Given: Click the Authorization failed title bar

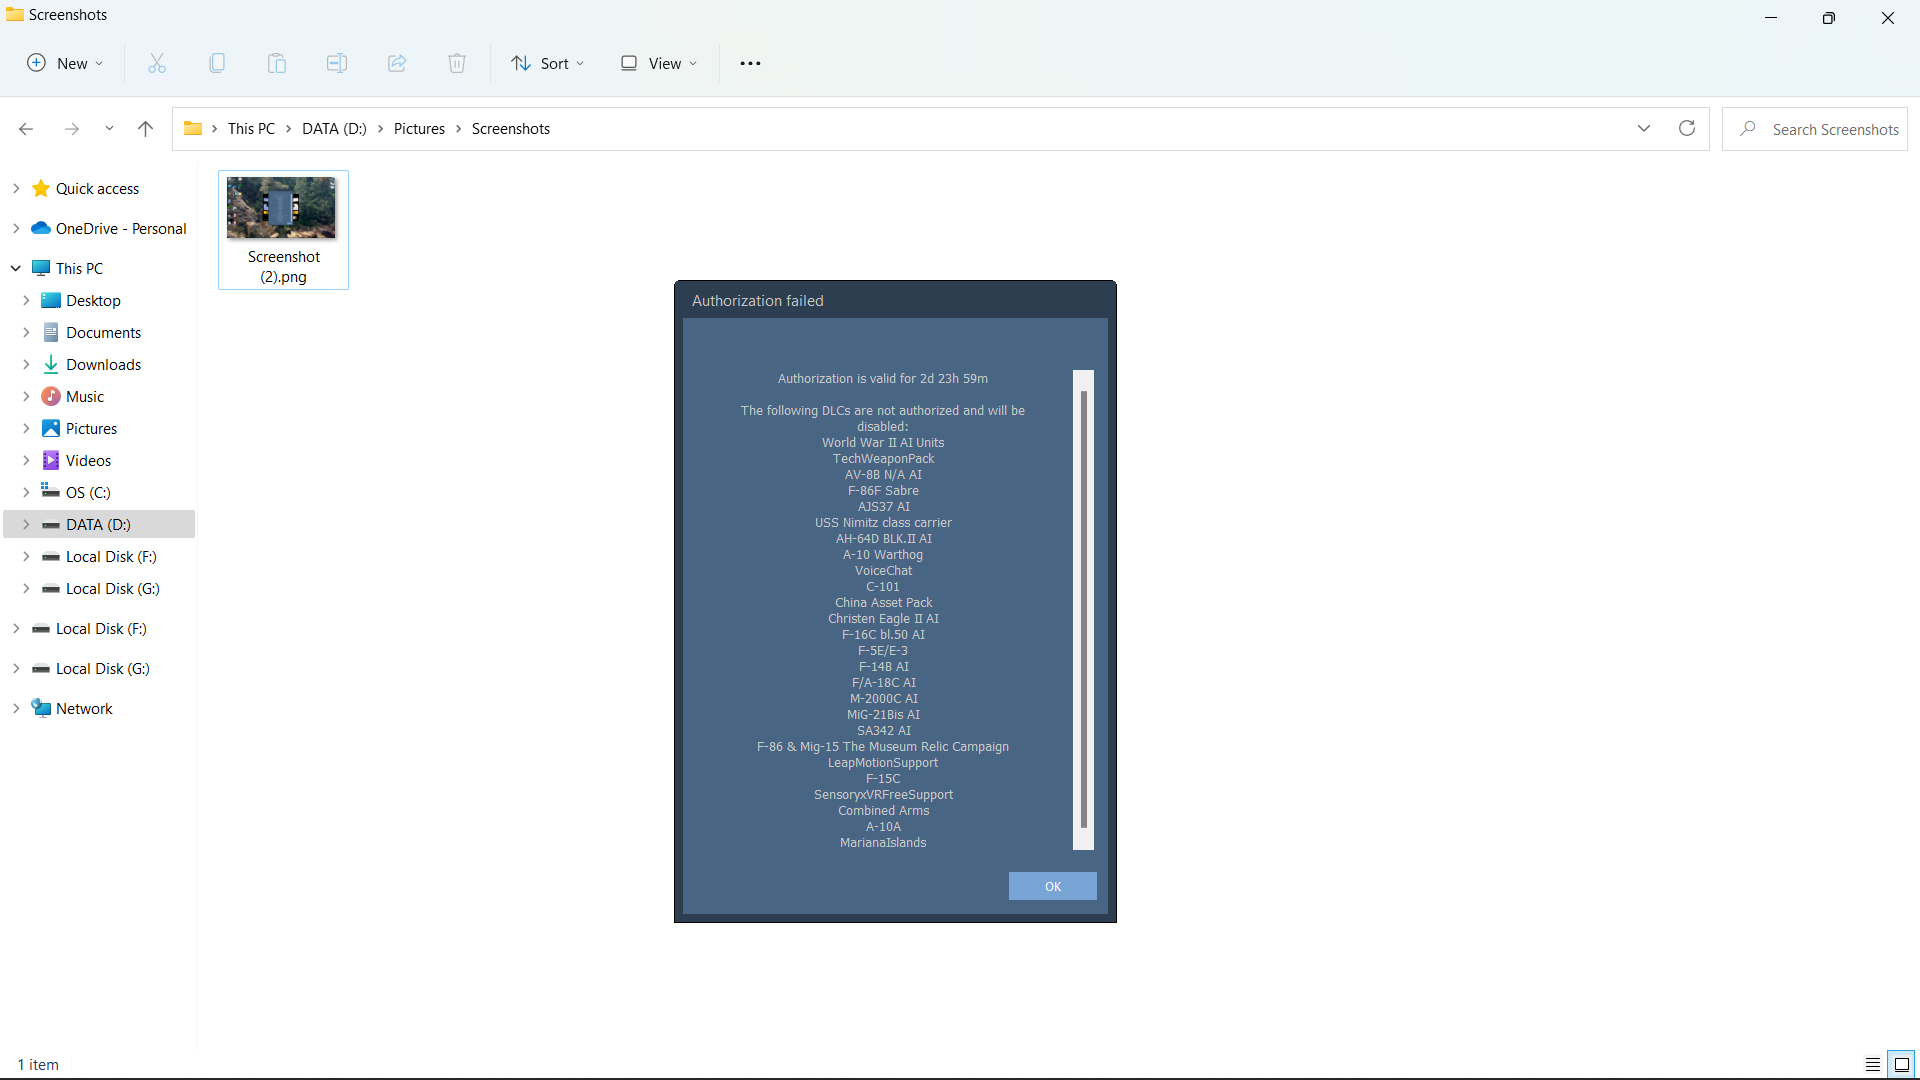Looking at the screenshot, I should pyautogui.click(x=895, y=300).
